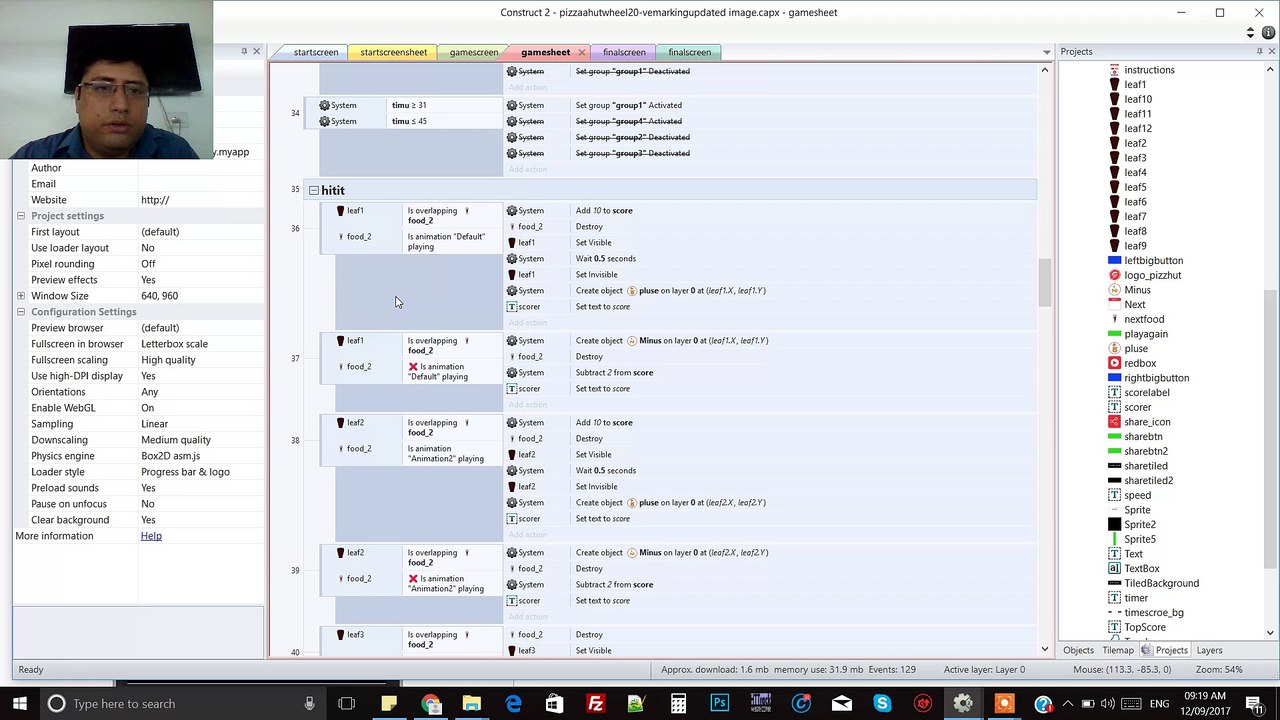Open FileZilla from the taskbar
Image resolution: width=1280 pixels, height=720 pixels.
click(596, 703)
